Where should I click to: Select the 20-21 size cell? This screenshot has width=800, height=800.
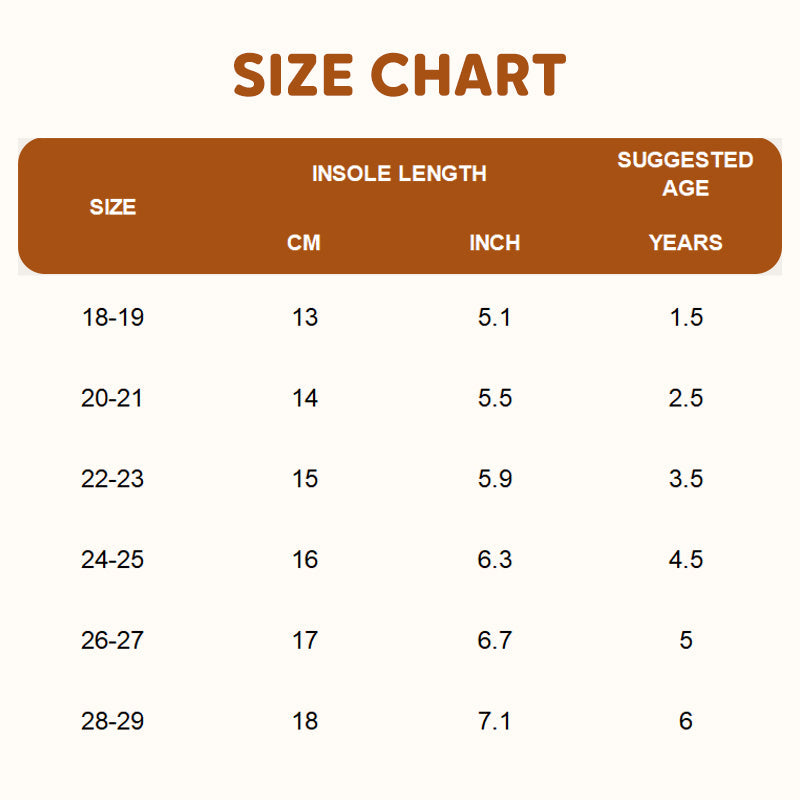pyautogui.click(x=113, y=398)
